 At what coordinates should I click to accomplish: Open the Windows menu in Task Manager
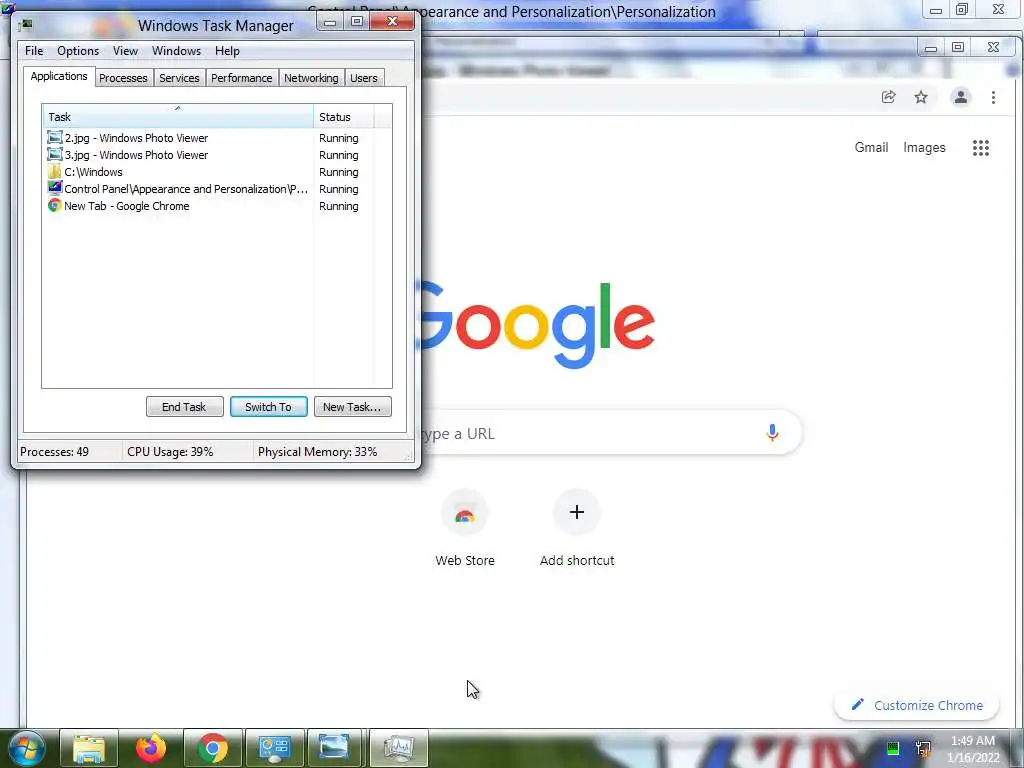pyautogui.click(x=176, y=51)
